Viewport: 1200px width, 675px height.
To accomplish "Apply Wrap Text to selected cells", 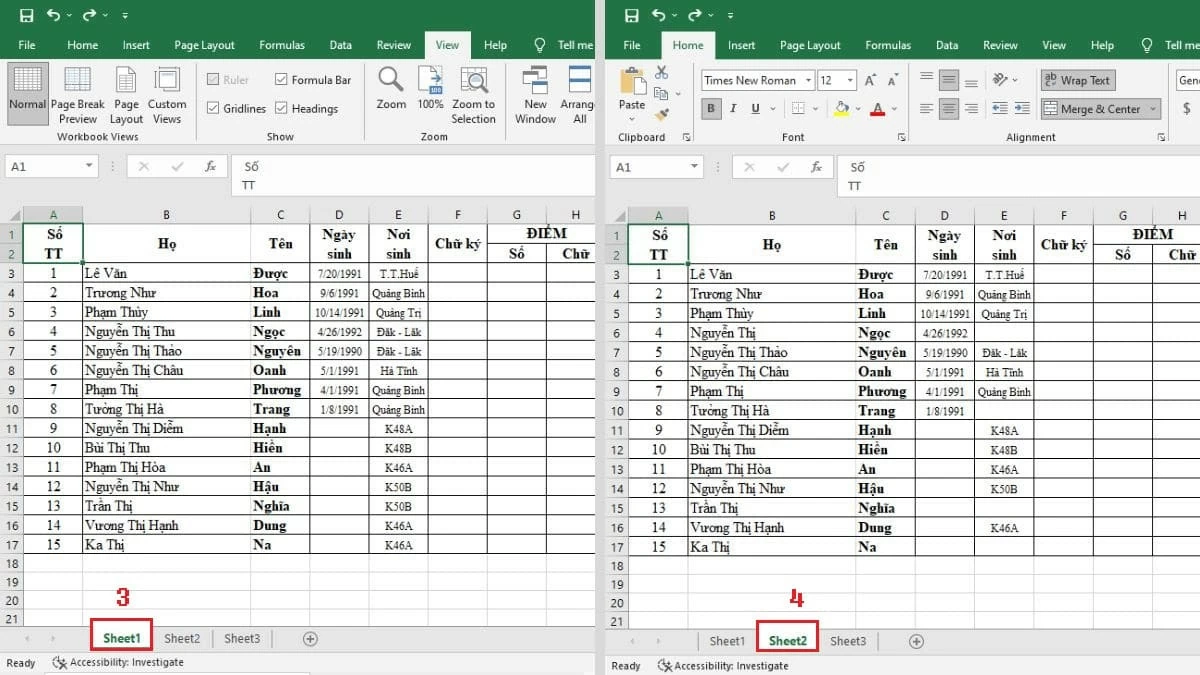I will click(1078, 79).
